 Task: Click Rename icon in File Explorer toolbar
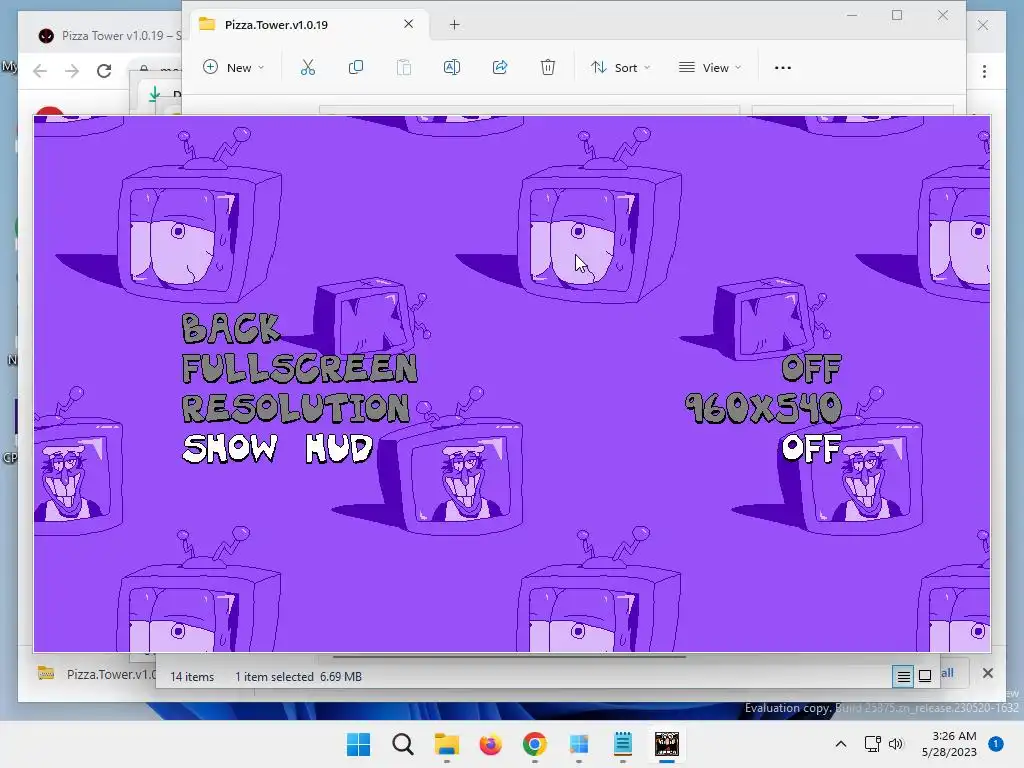452,67
